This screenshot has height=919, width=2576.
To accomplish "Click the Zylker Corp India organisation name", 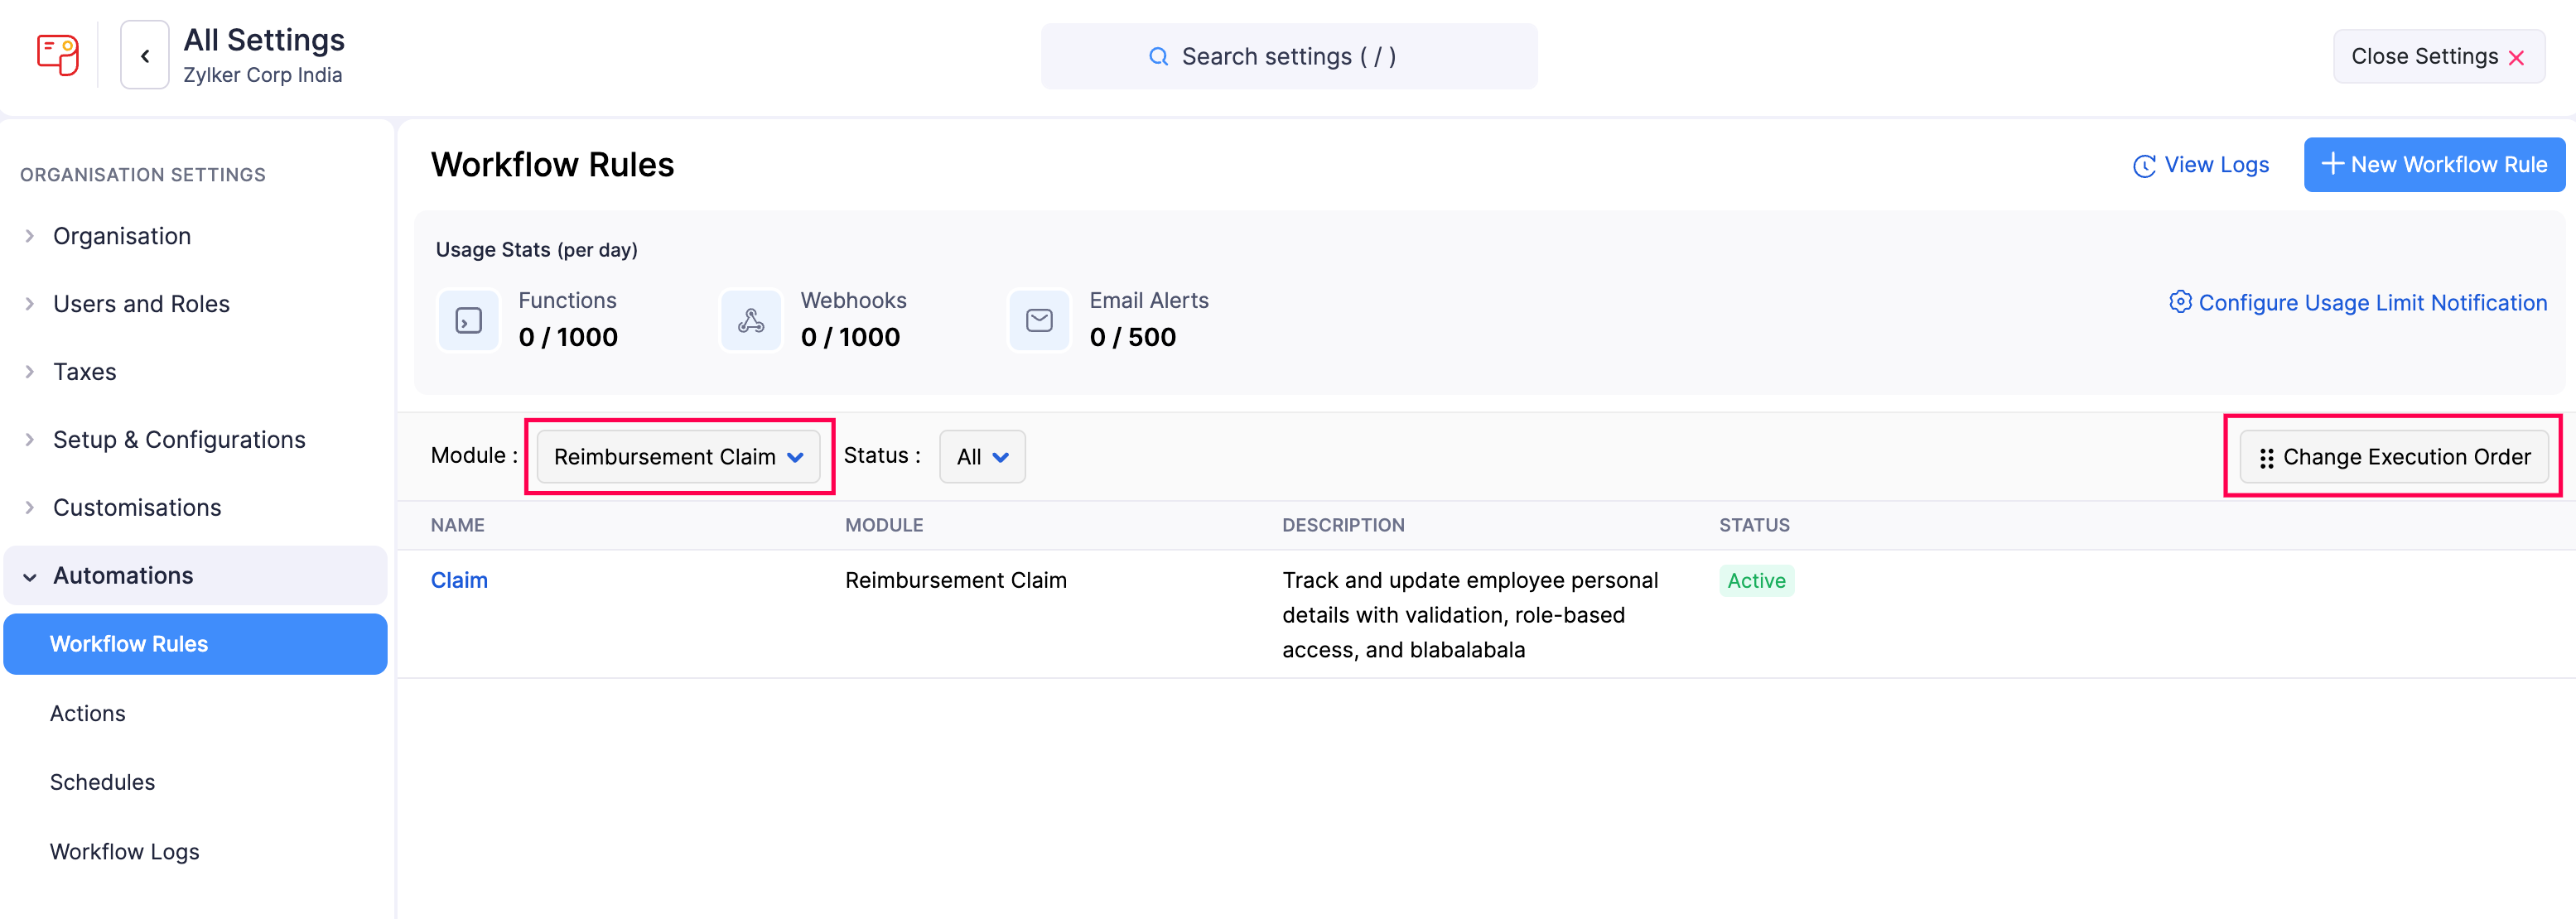I will [262, 75].
